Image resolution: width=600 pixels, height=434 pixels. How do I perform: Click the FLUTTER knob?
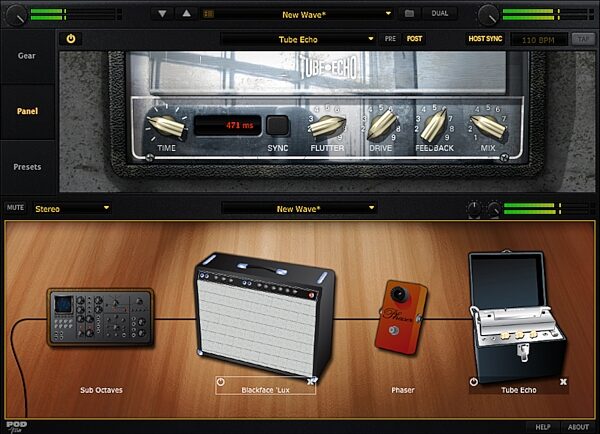point(327,125)
